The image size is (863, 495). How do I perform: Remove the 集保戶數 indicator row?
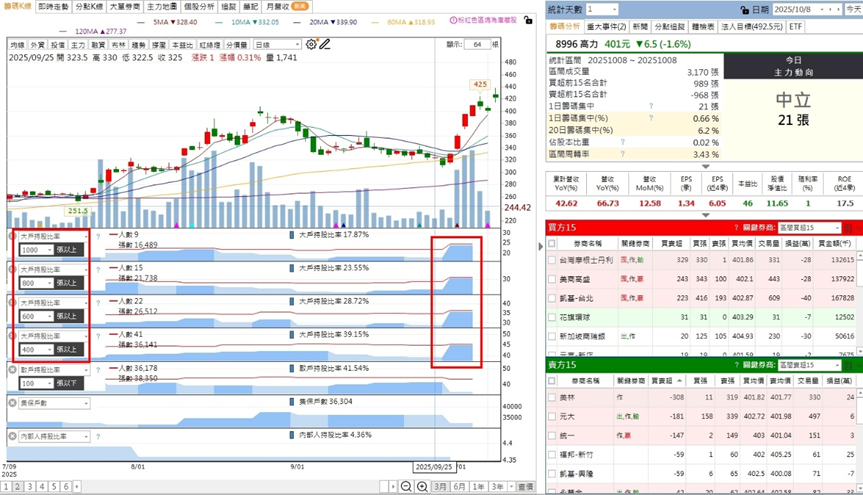[12, 403]
